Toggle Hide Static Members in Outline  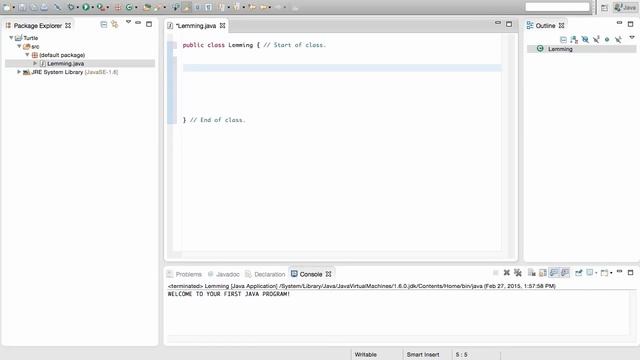596,39
